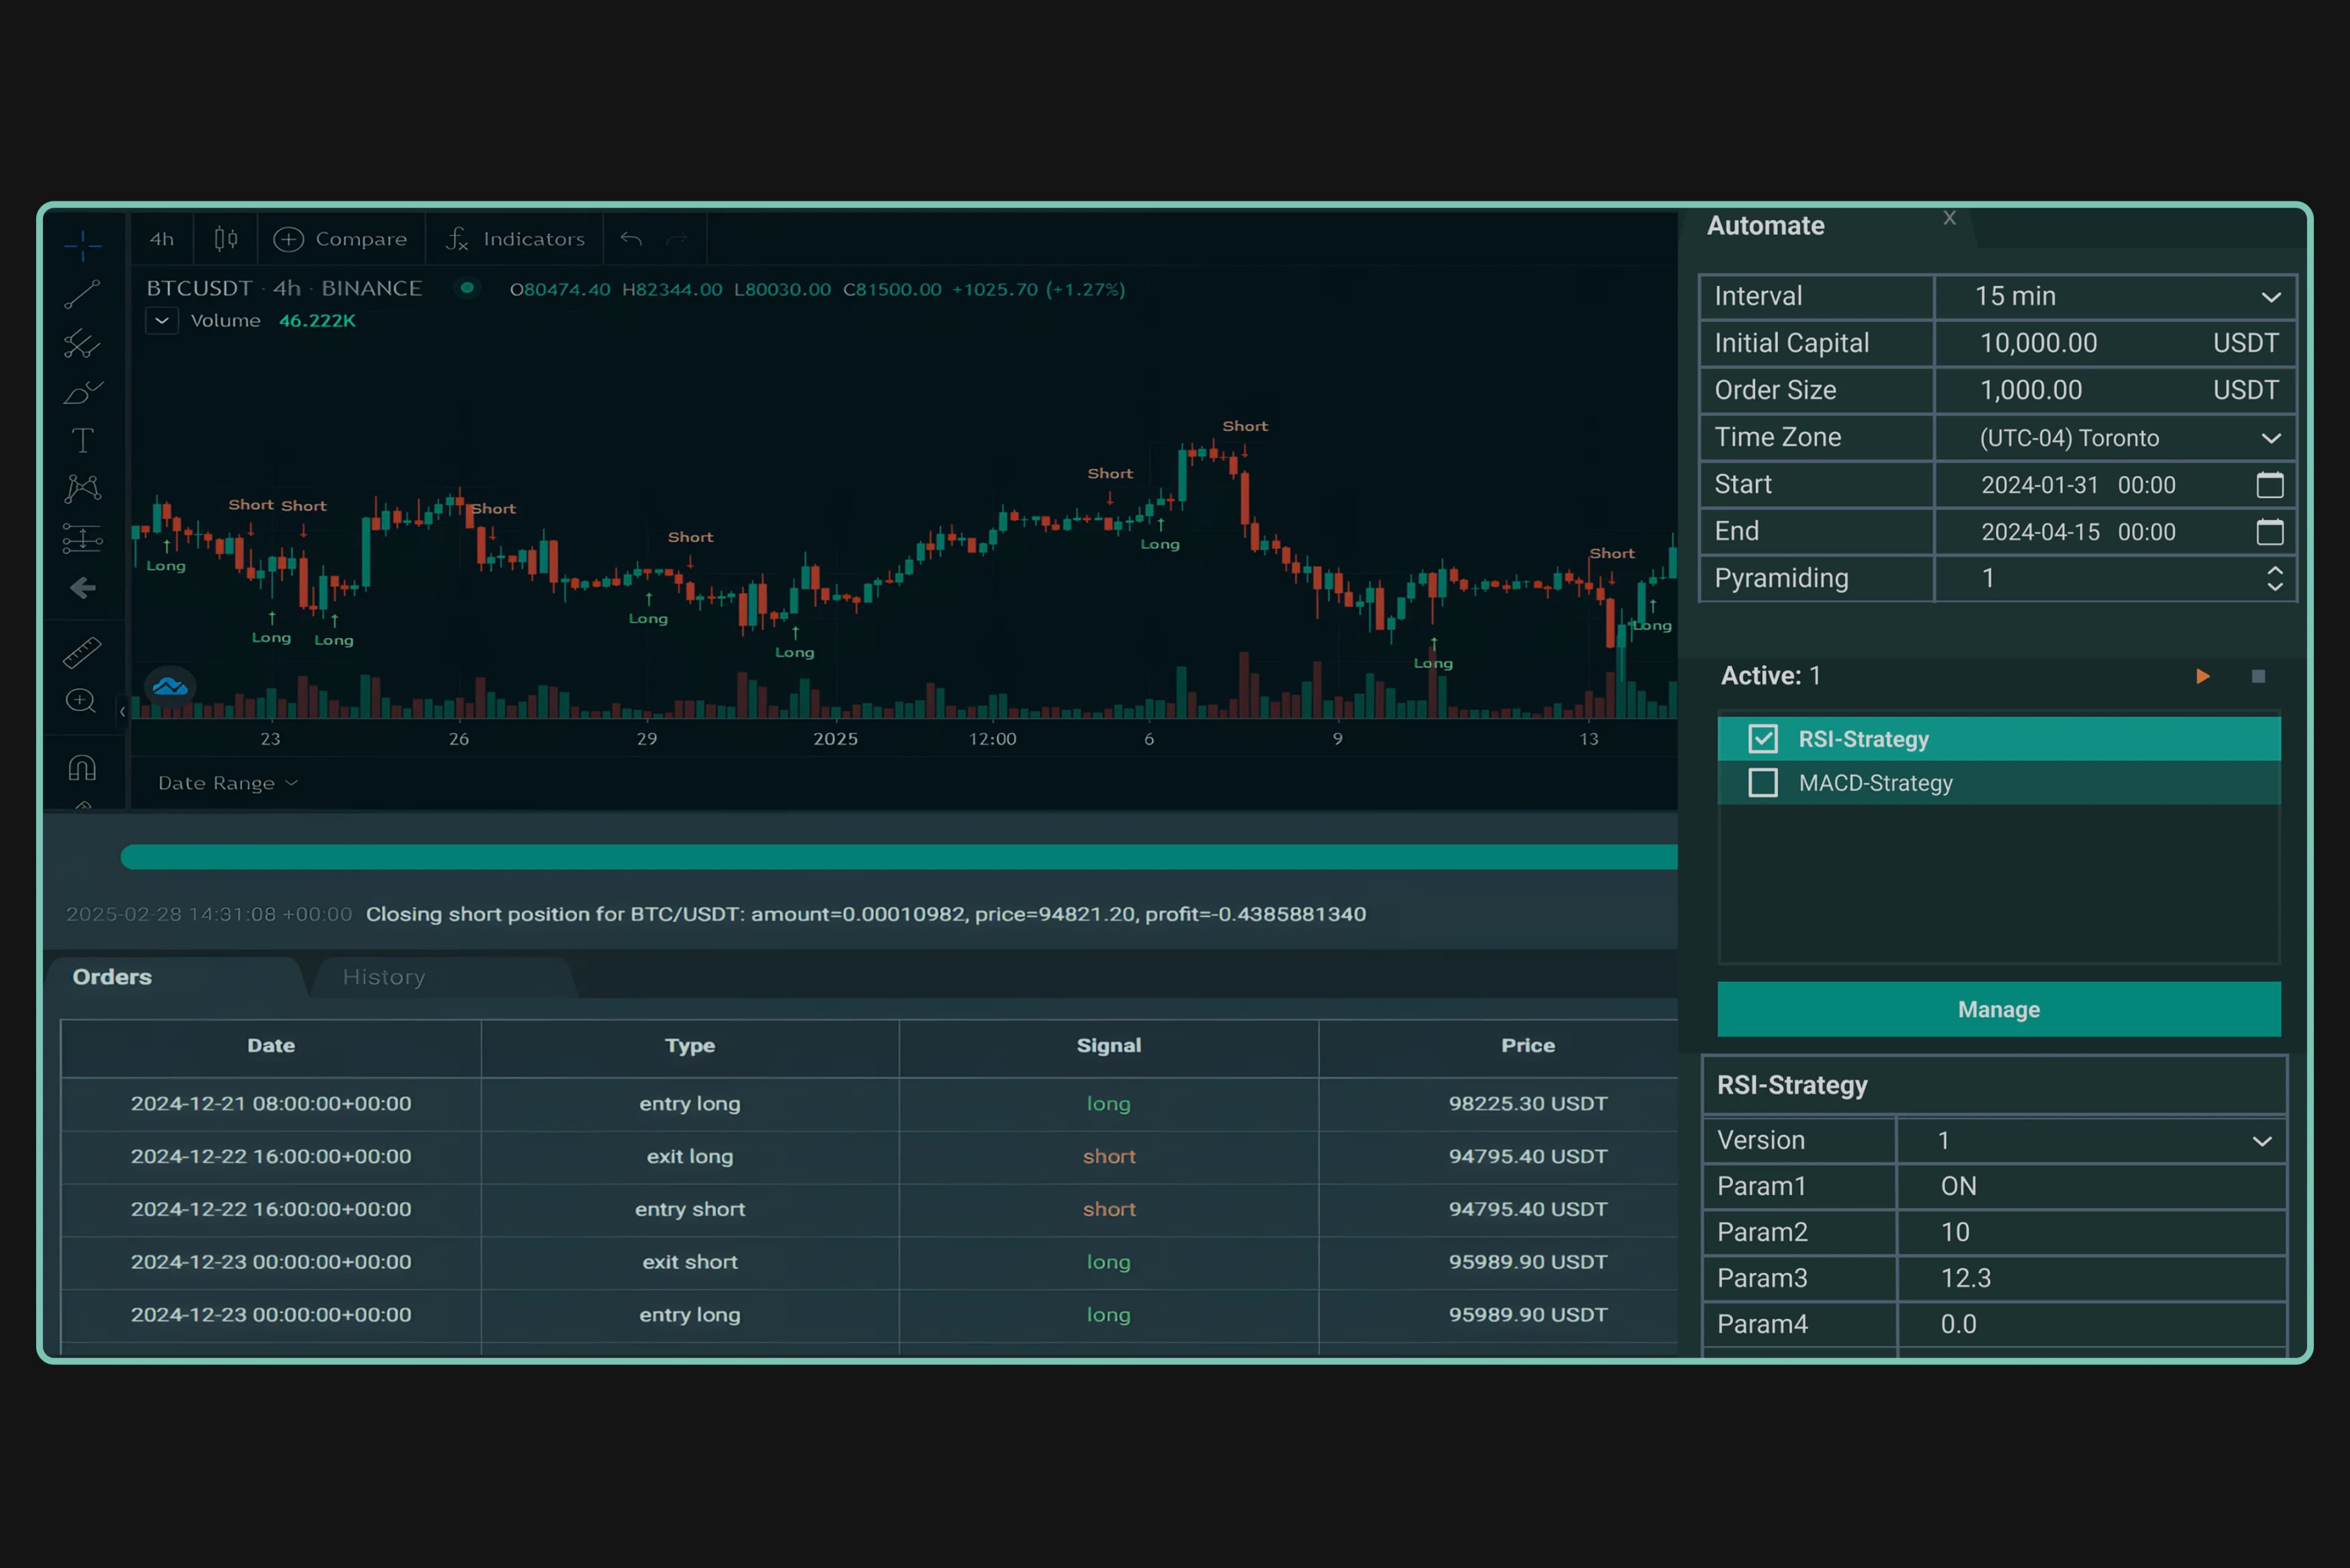Open the RSI-Strategy Version dropdown

click(x=2261, y=1141)
